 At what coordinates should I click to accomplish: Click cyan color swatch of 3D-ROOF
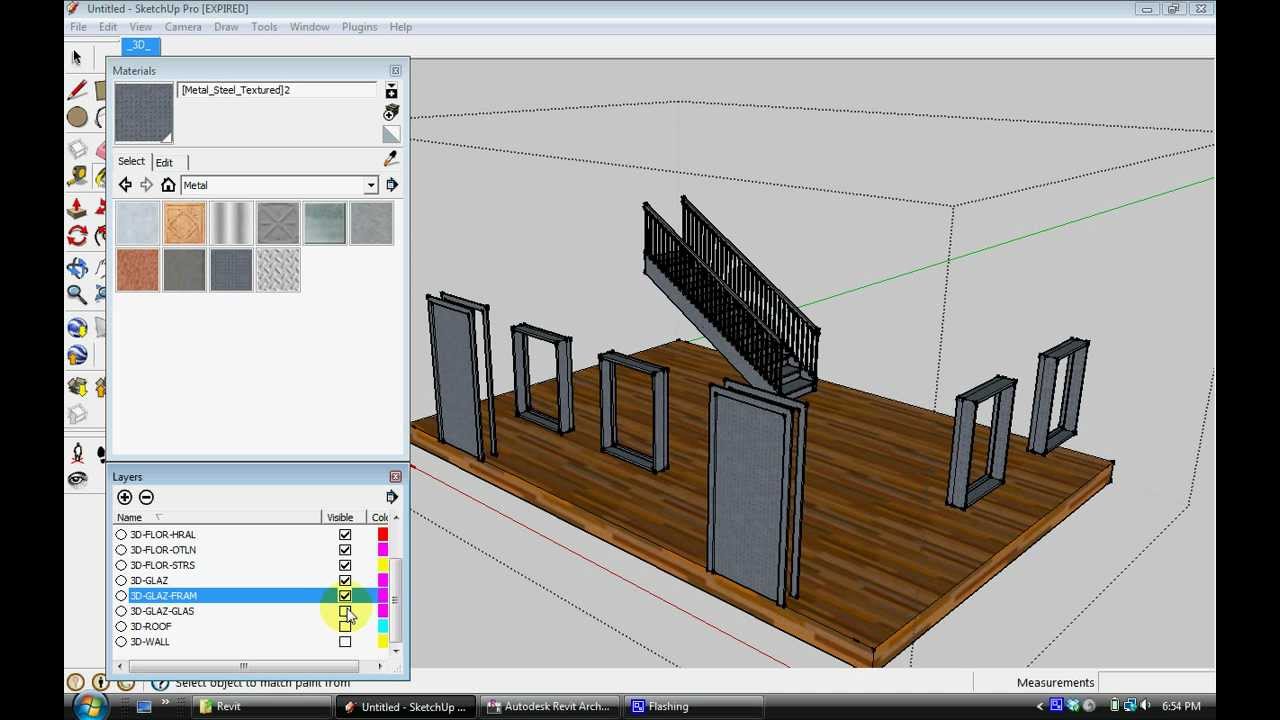[x=382, y=626]
